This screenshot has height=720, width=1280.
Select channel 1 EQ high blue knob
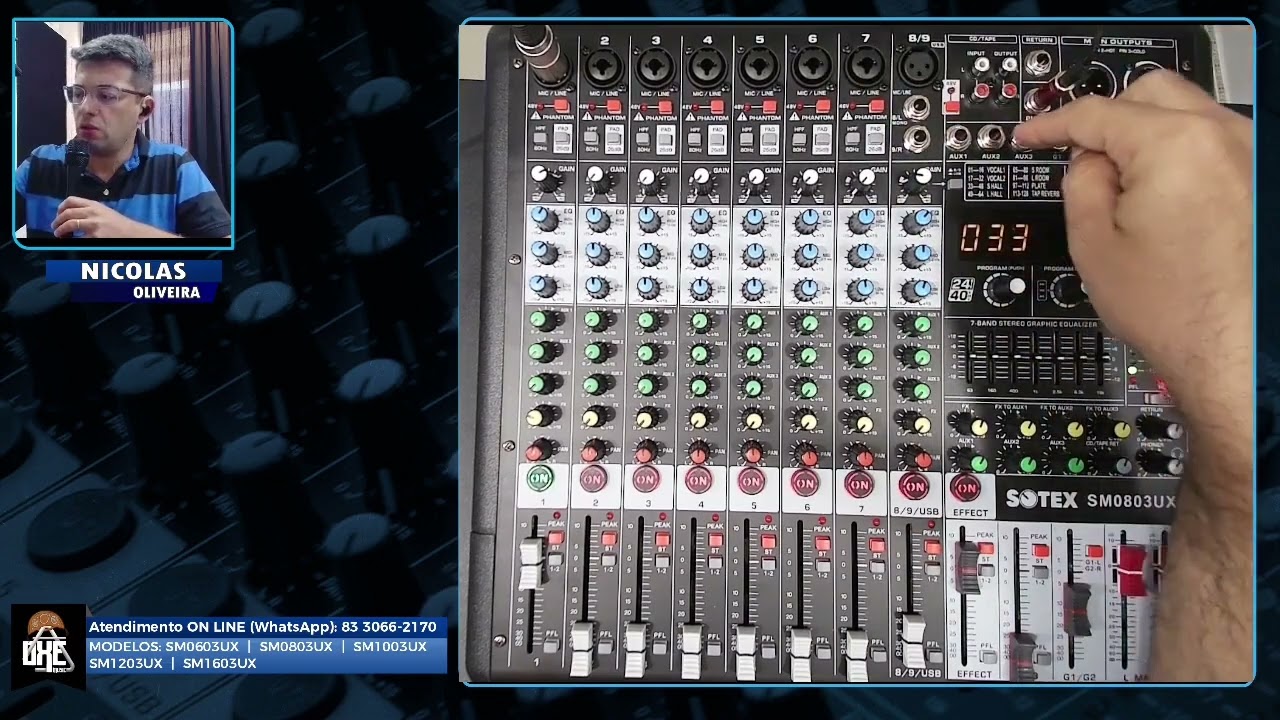542,218
